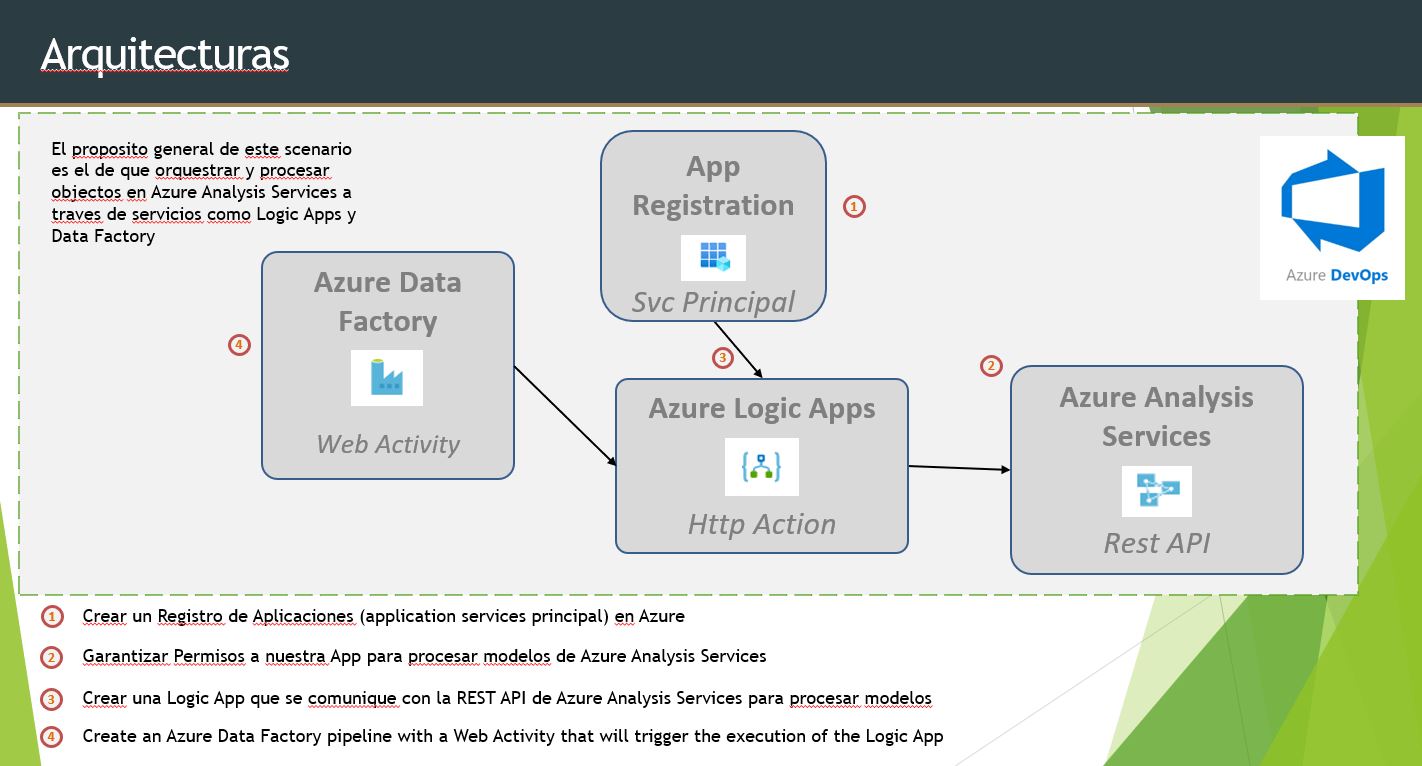This screenshot has height=766, width=1422.
Task: Click the Azure Data Factory factory icon
Action: click(386, 378)
